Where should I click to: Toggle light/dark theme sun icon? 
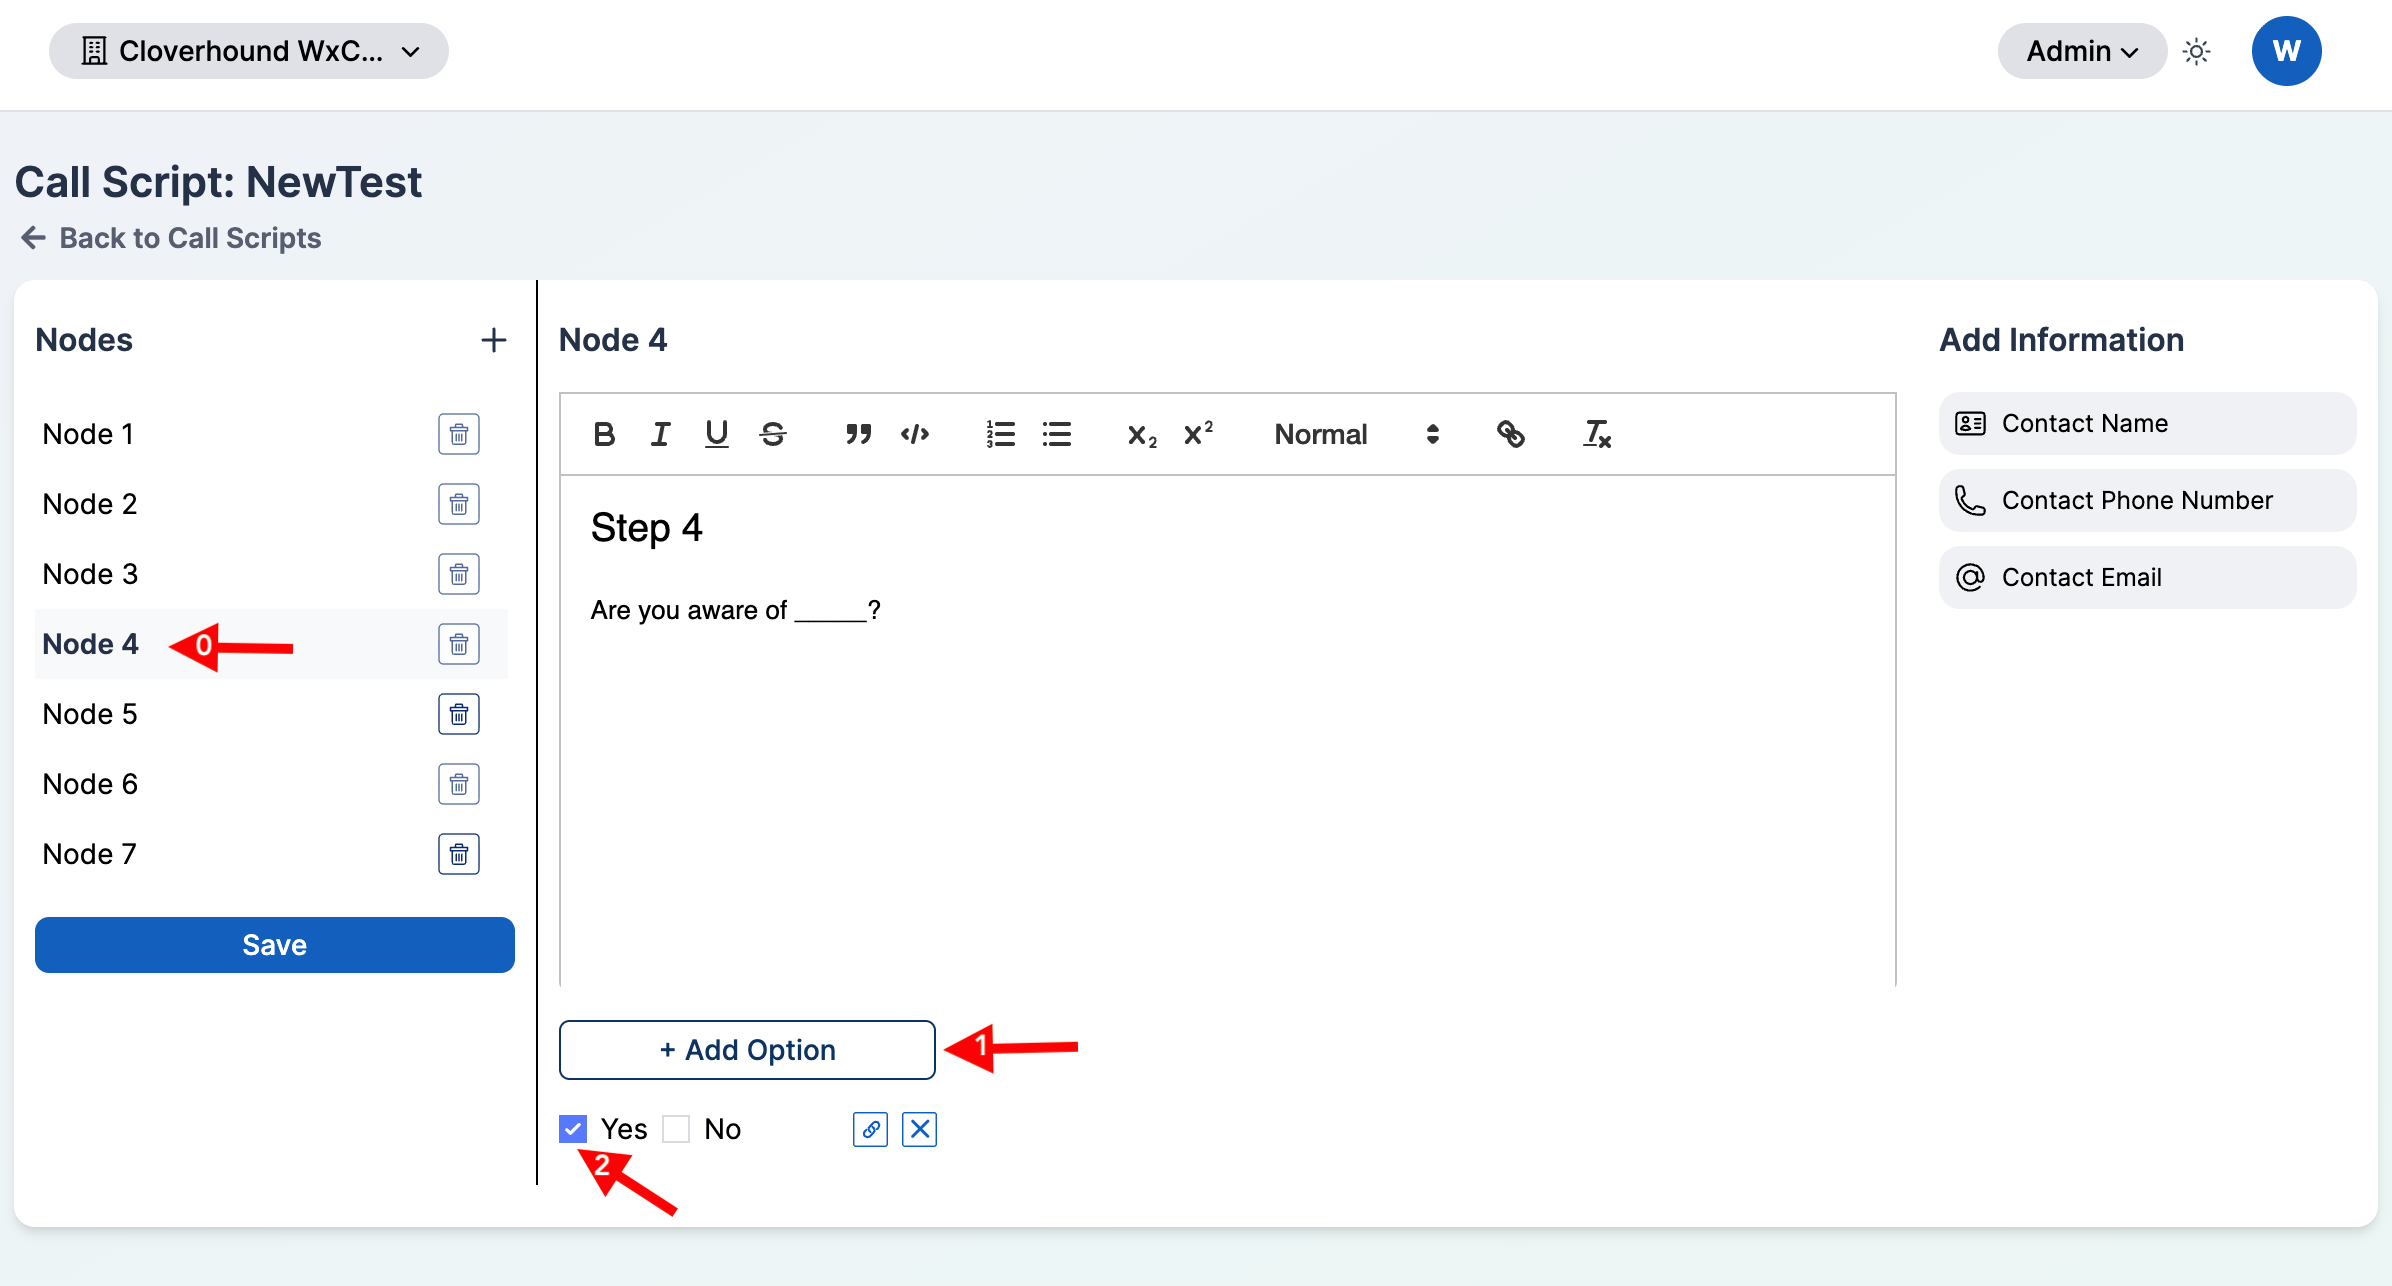pos(2196,51)
